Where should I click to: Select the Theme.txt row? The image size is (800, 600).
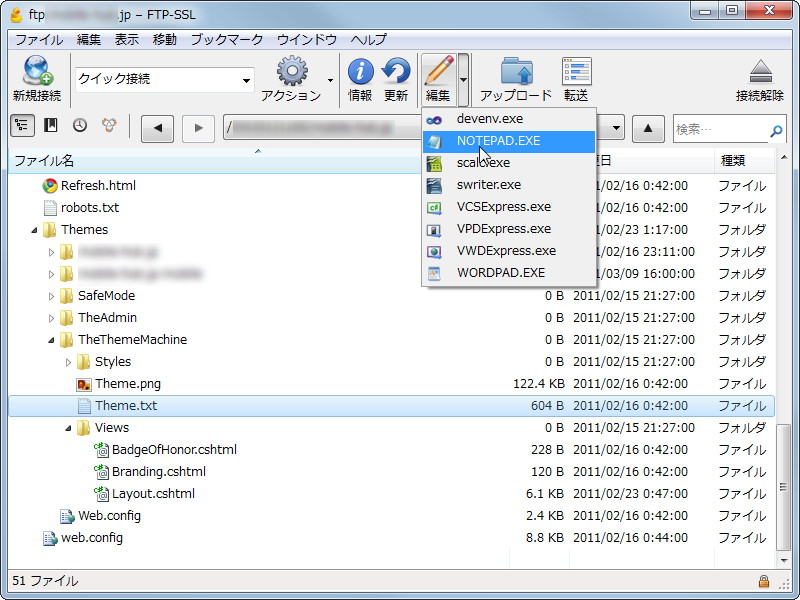[391, 406]
